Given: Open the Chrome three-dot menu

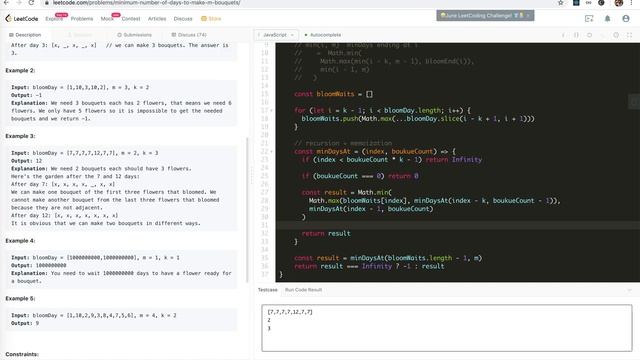Looking at the screenshot, I should pos(631,2).
